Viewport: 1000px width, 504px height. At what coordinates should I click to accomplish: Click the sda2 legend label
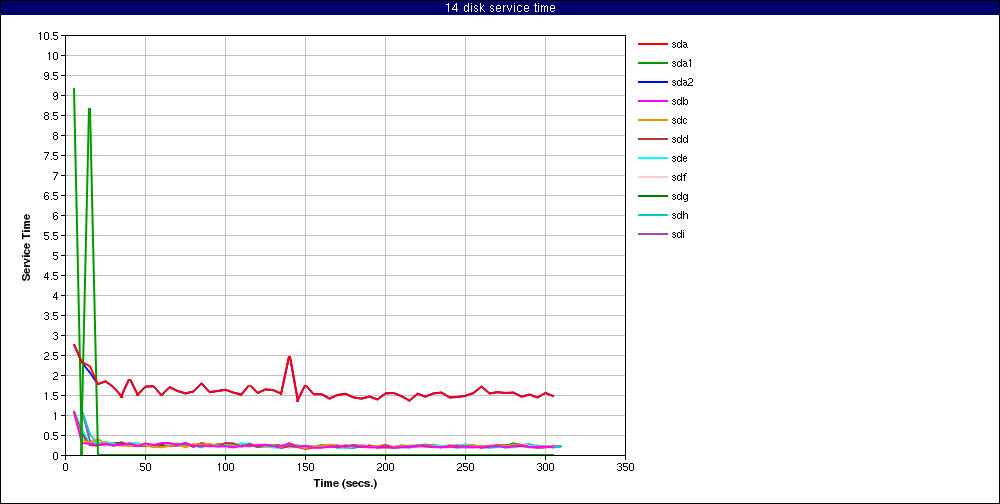click(x=682, y=82)
